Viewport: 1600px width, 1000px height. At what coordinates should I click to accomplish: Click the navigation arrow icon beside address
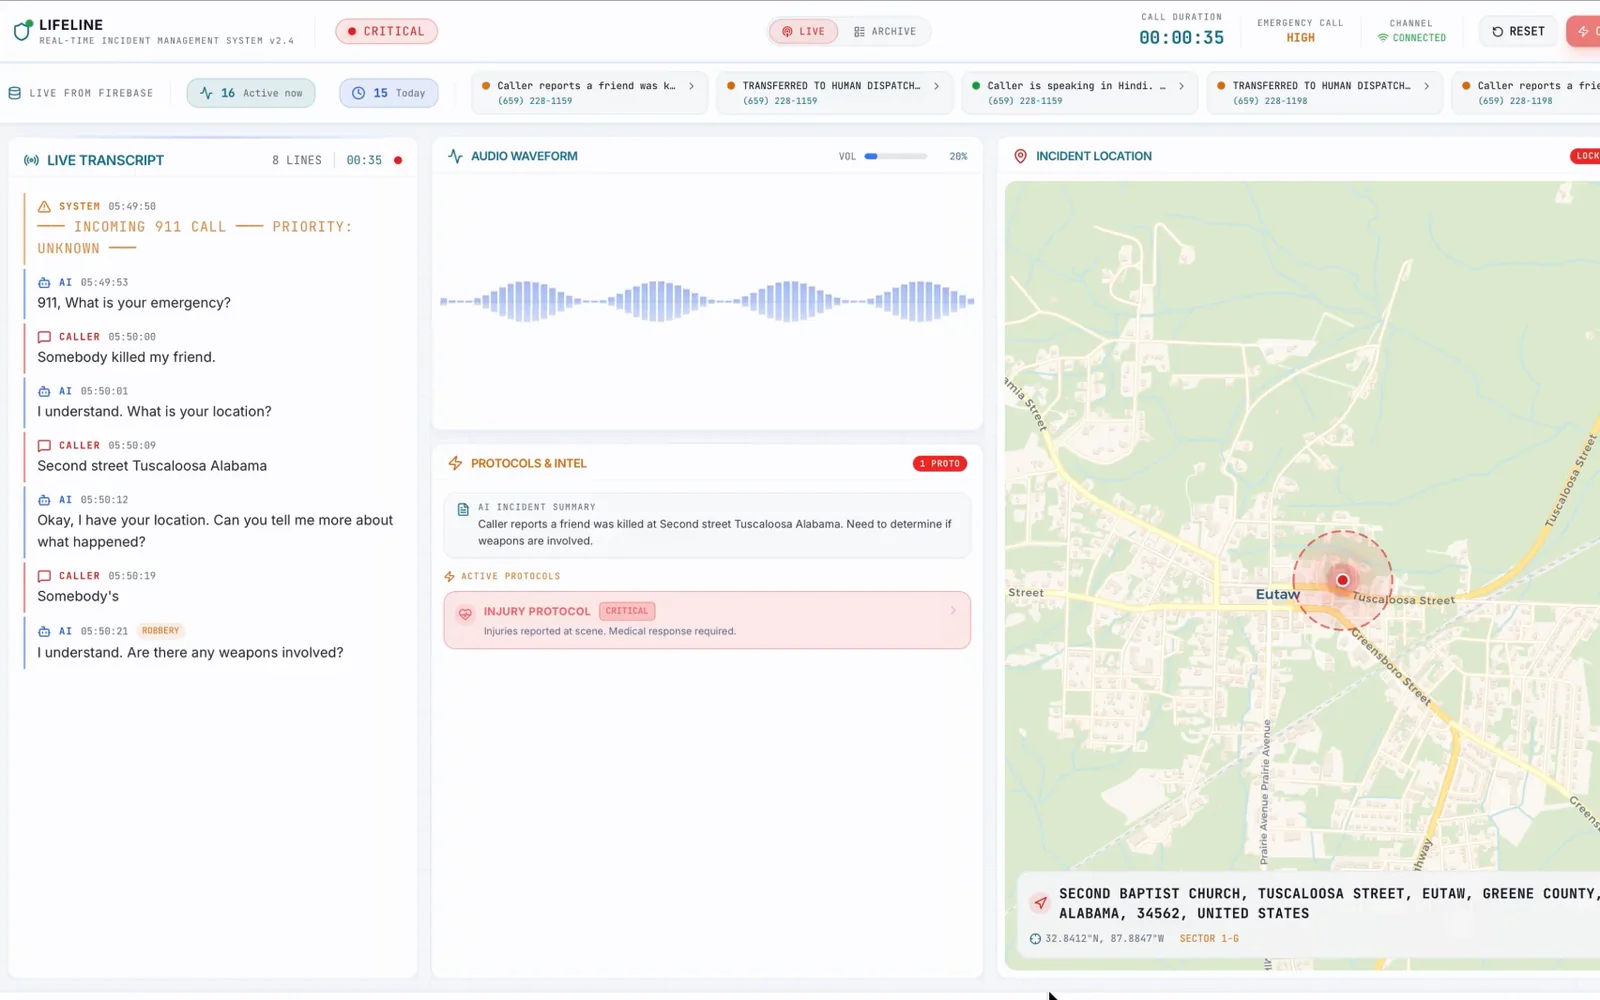pos(1041,902)
